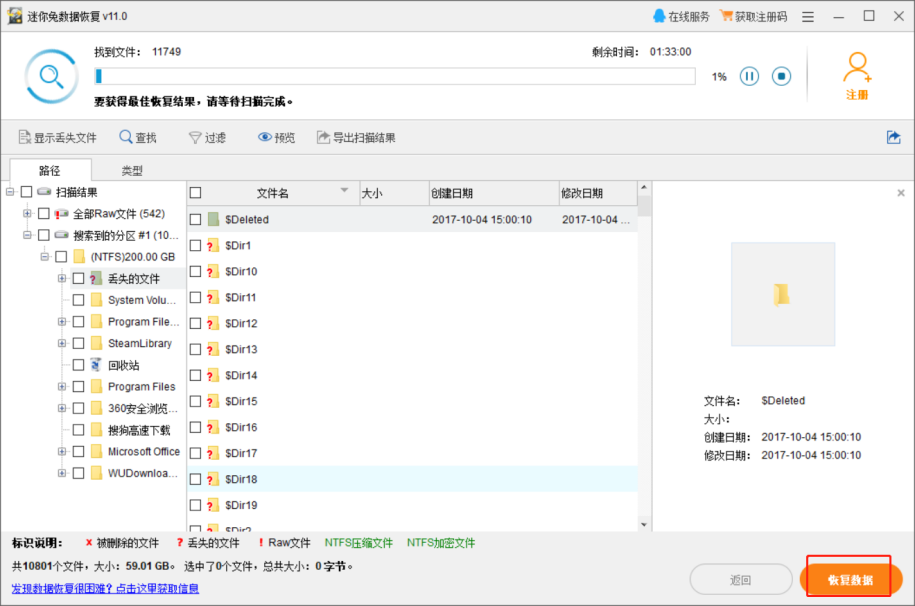This screenshot has width=915, height=606.
Task: Click the 恢复数据 recover button
Action: coord(850,580)
